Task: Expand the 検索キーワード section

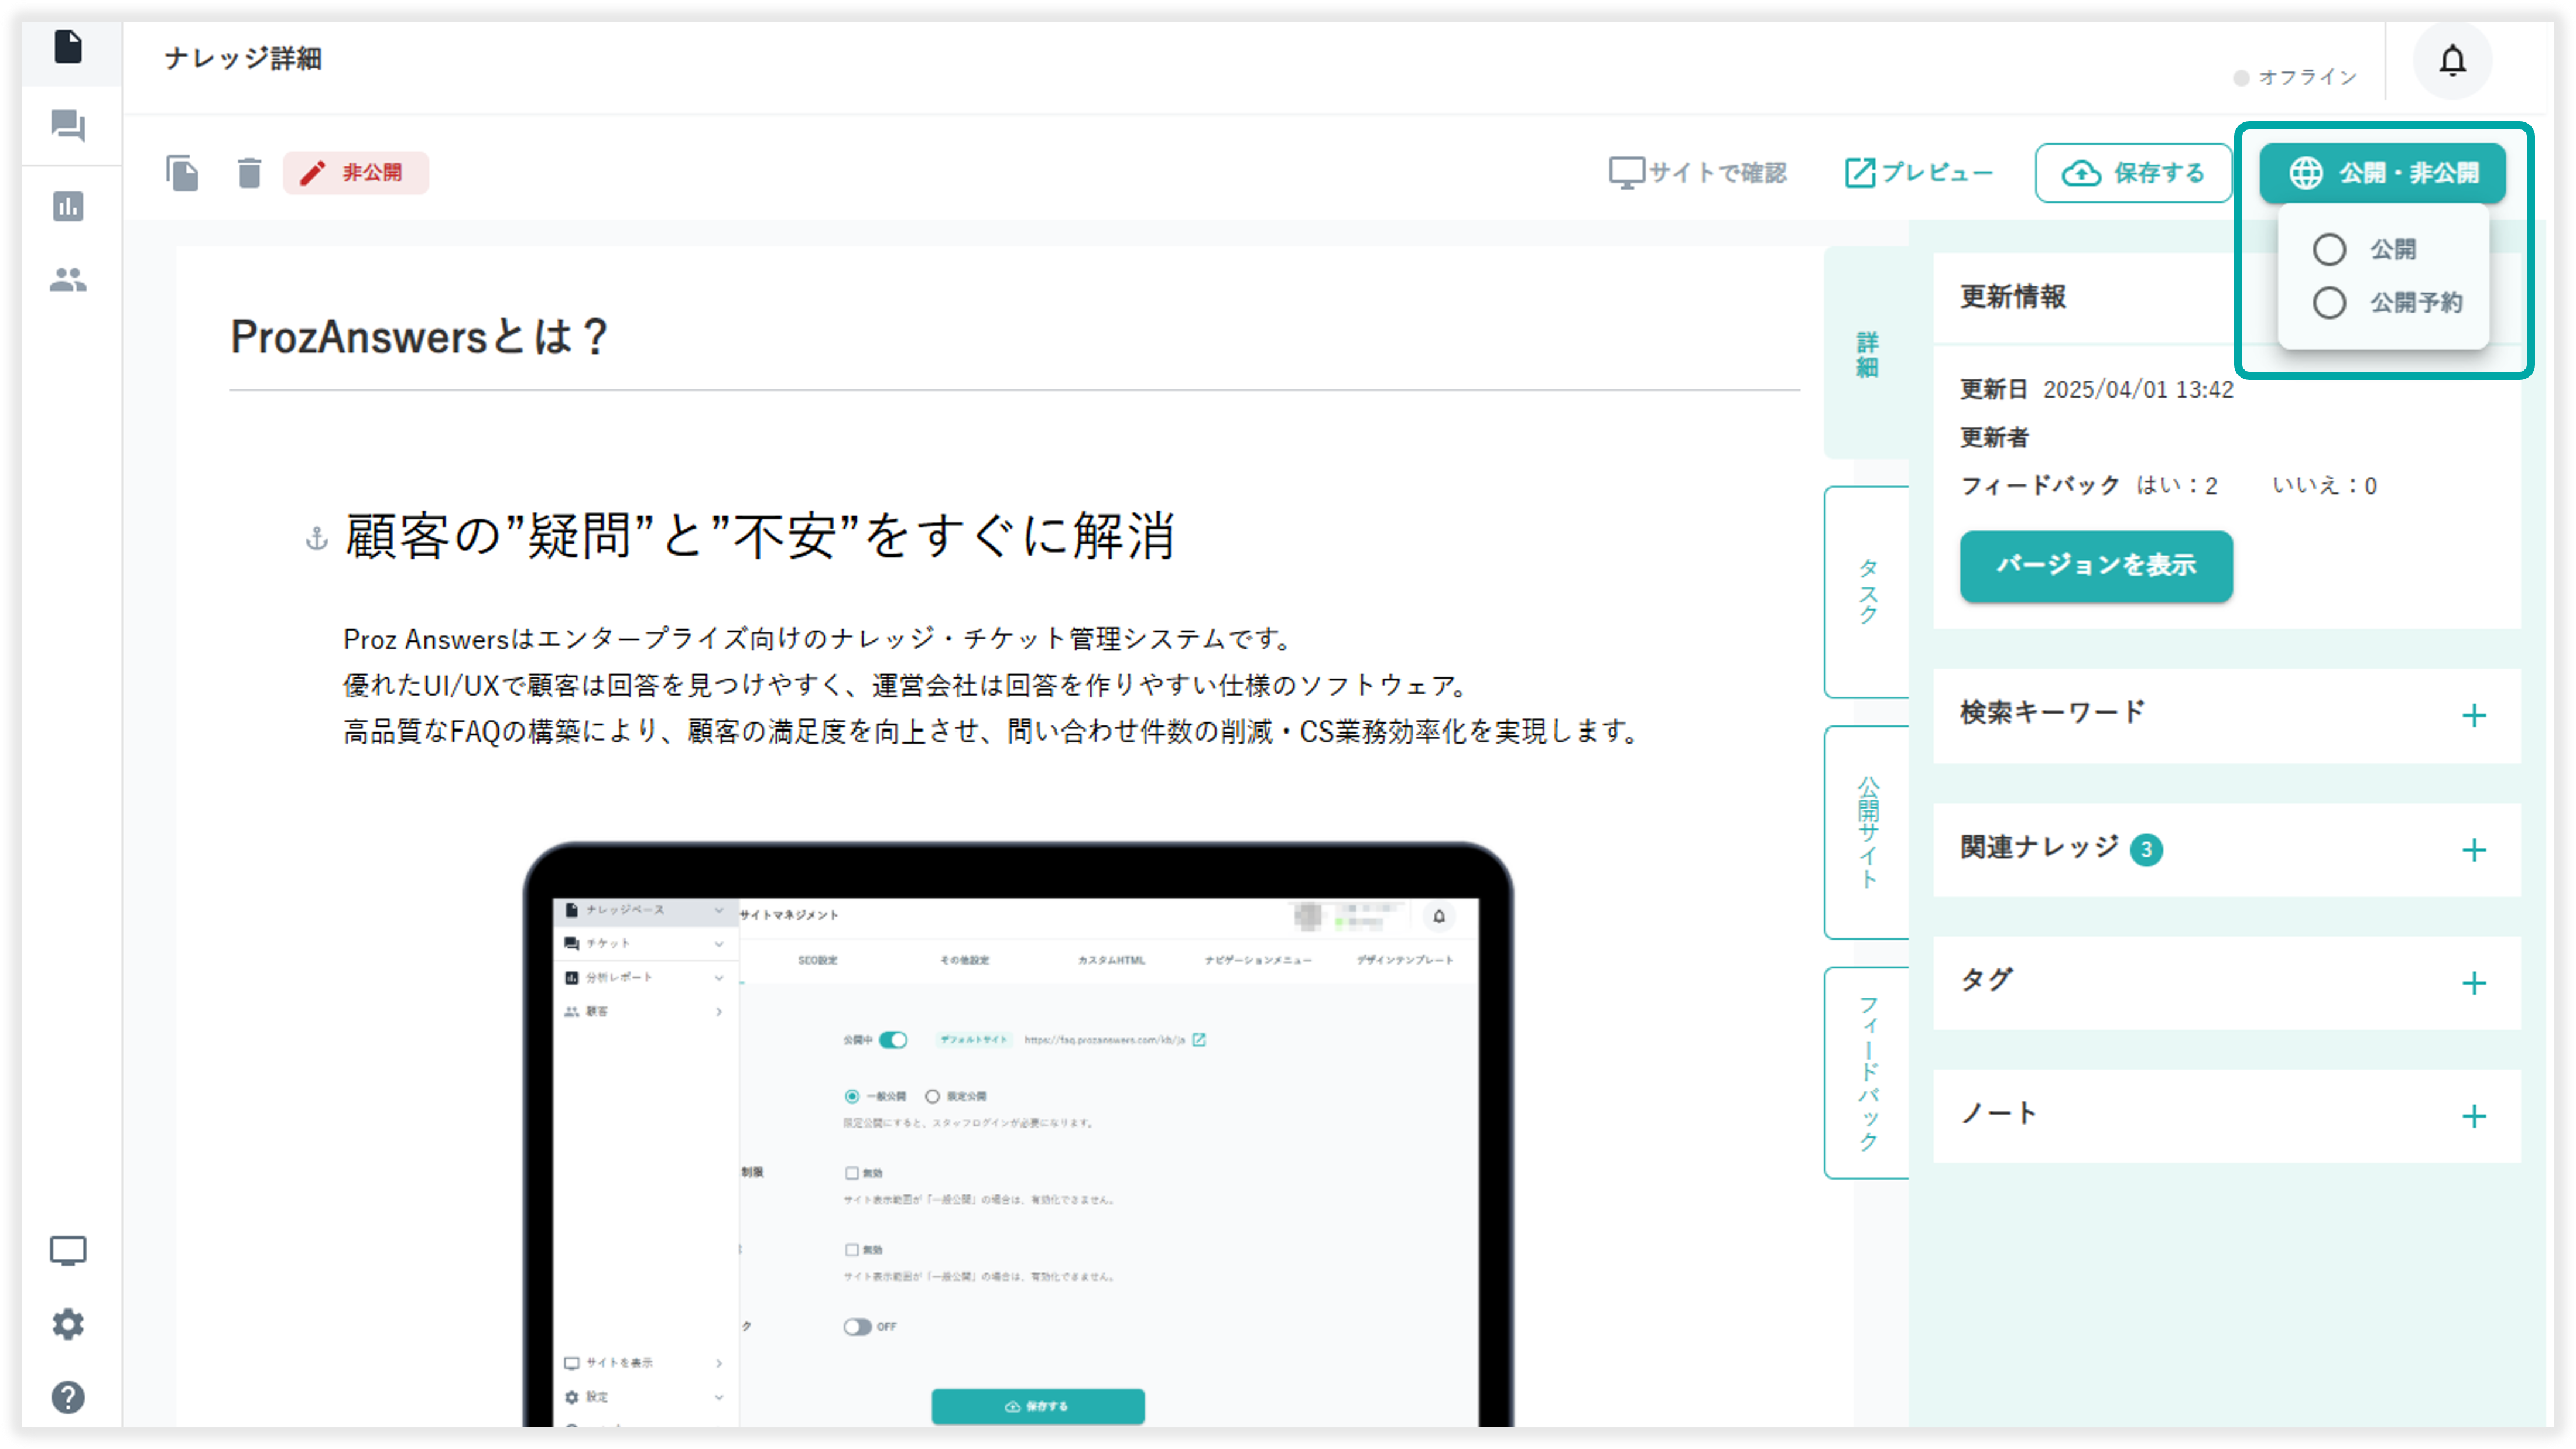Action: (x=2473, y=716)
